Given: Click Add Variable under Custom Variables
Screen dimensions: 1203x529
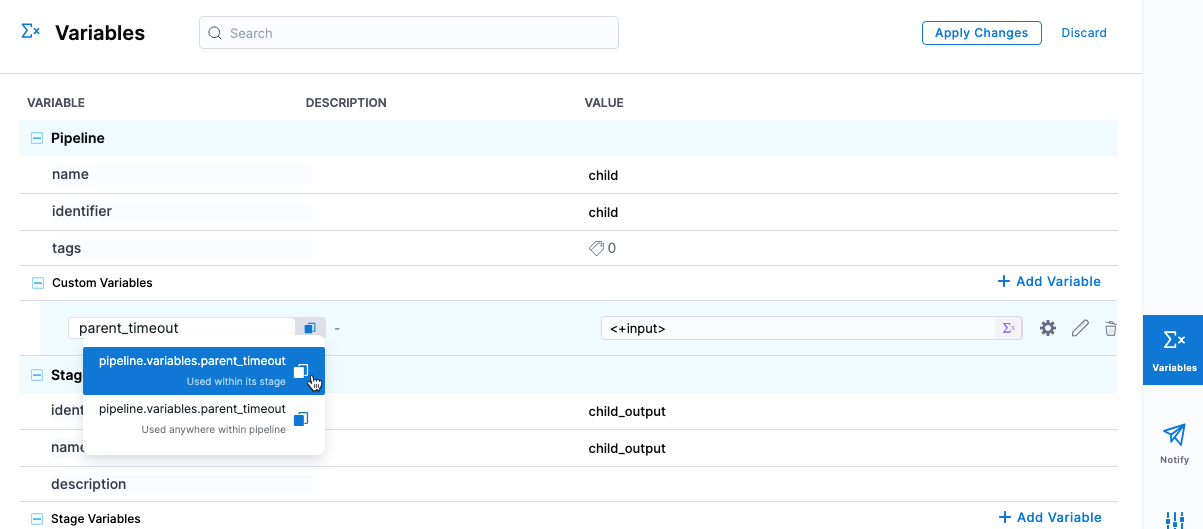Looking at the screenshot, I should point(1049,282).
